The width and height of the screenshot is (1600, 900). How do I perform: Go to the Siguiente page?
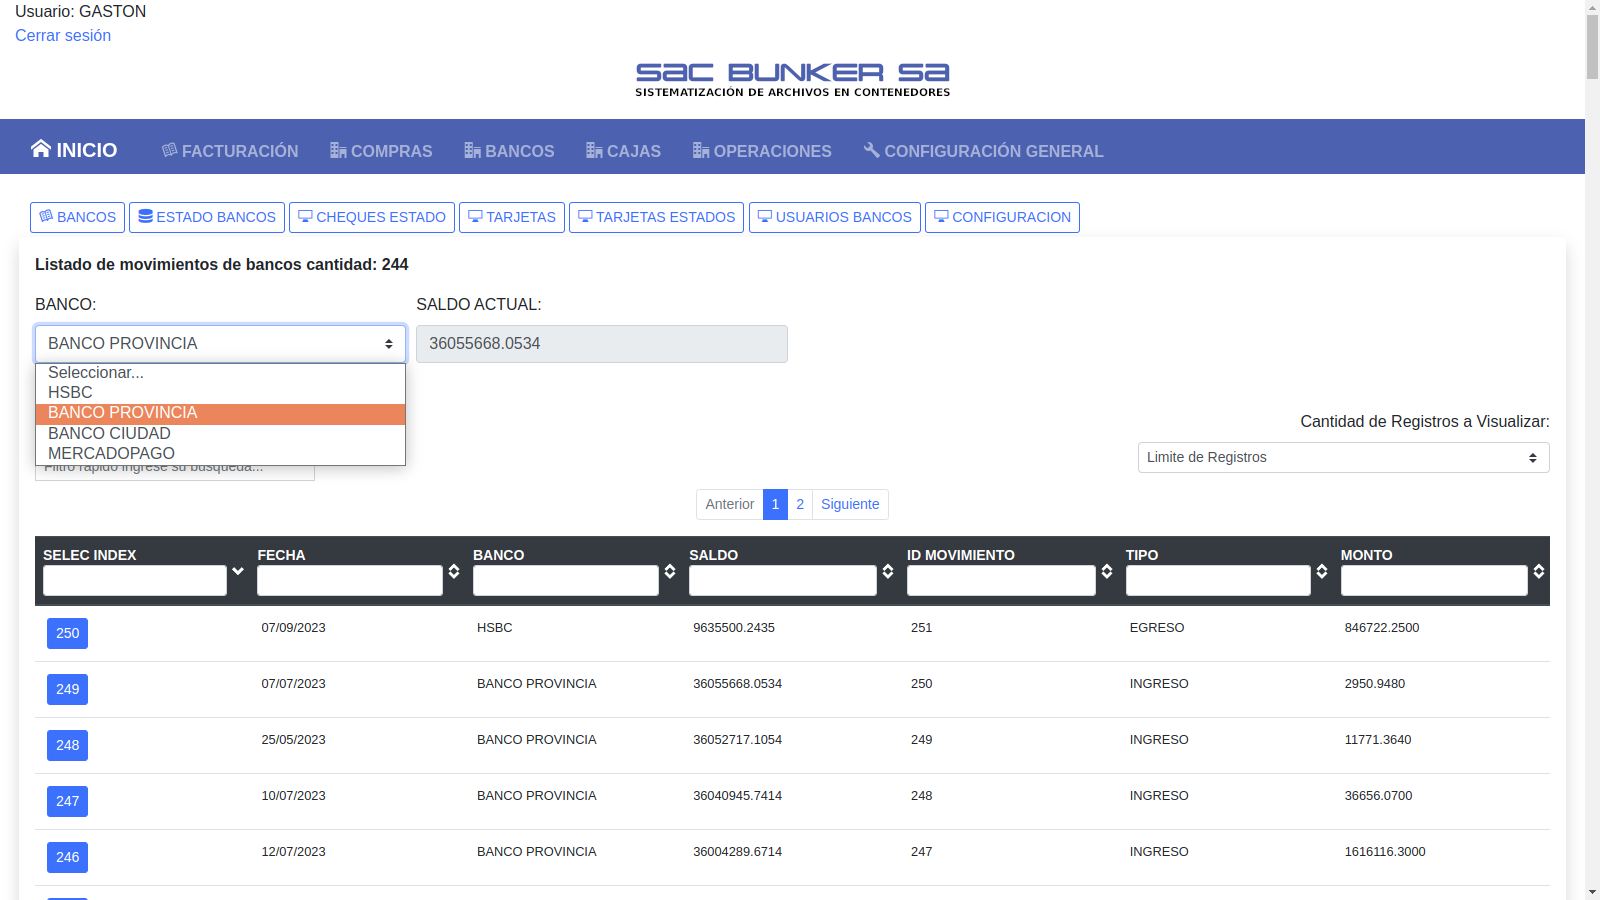pos(850,504)
